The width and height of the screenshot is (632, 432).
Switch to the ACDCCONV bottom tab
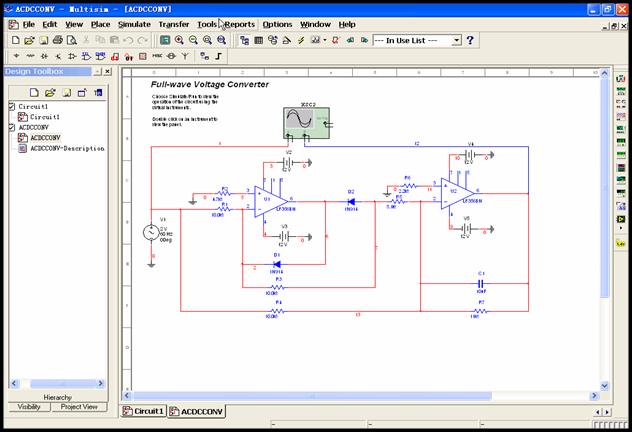[196, 411]
